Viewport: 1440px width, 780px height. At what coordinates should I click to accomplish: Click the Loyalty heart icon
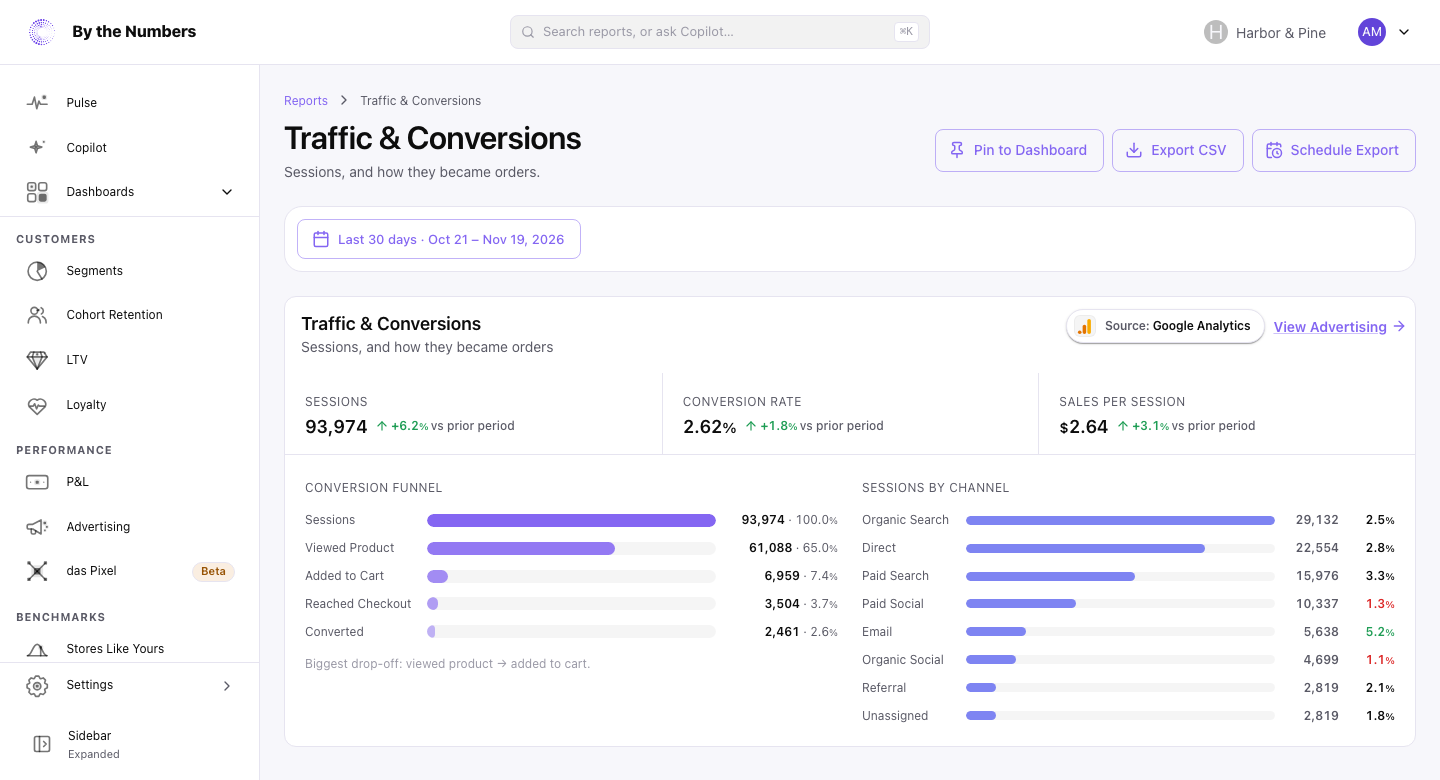click(x=37, y=405)
